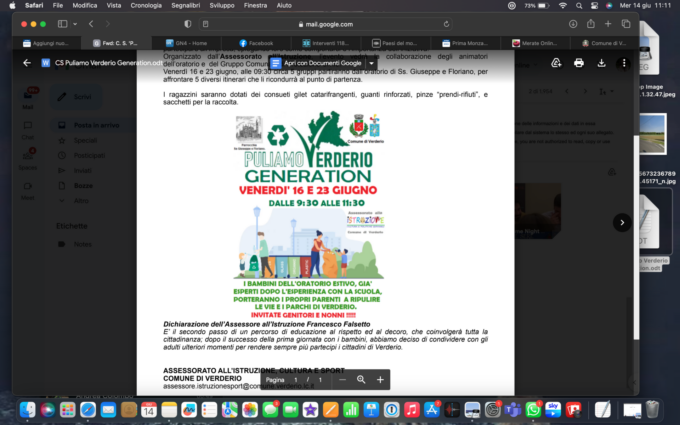The width and height of the screenshot is (680, 425).
Task: Open App Store from the Dock
Action: 432,409
